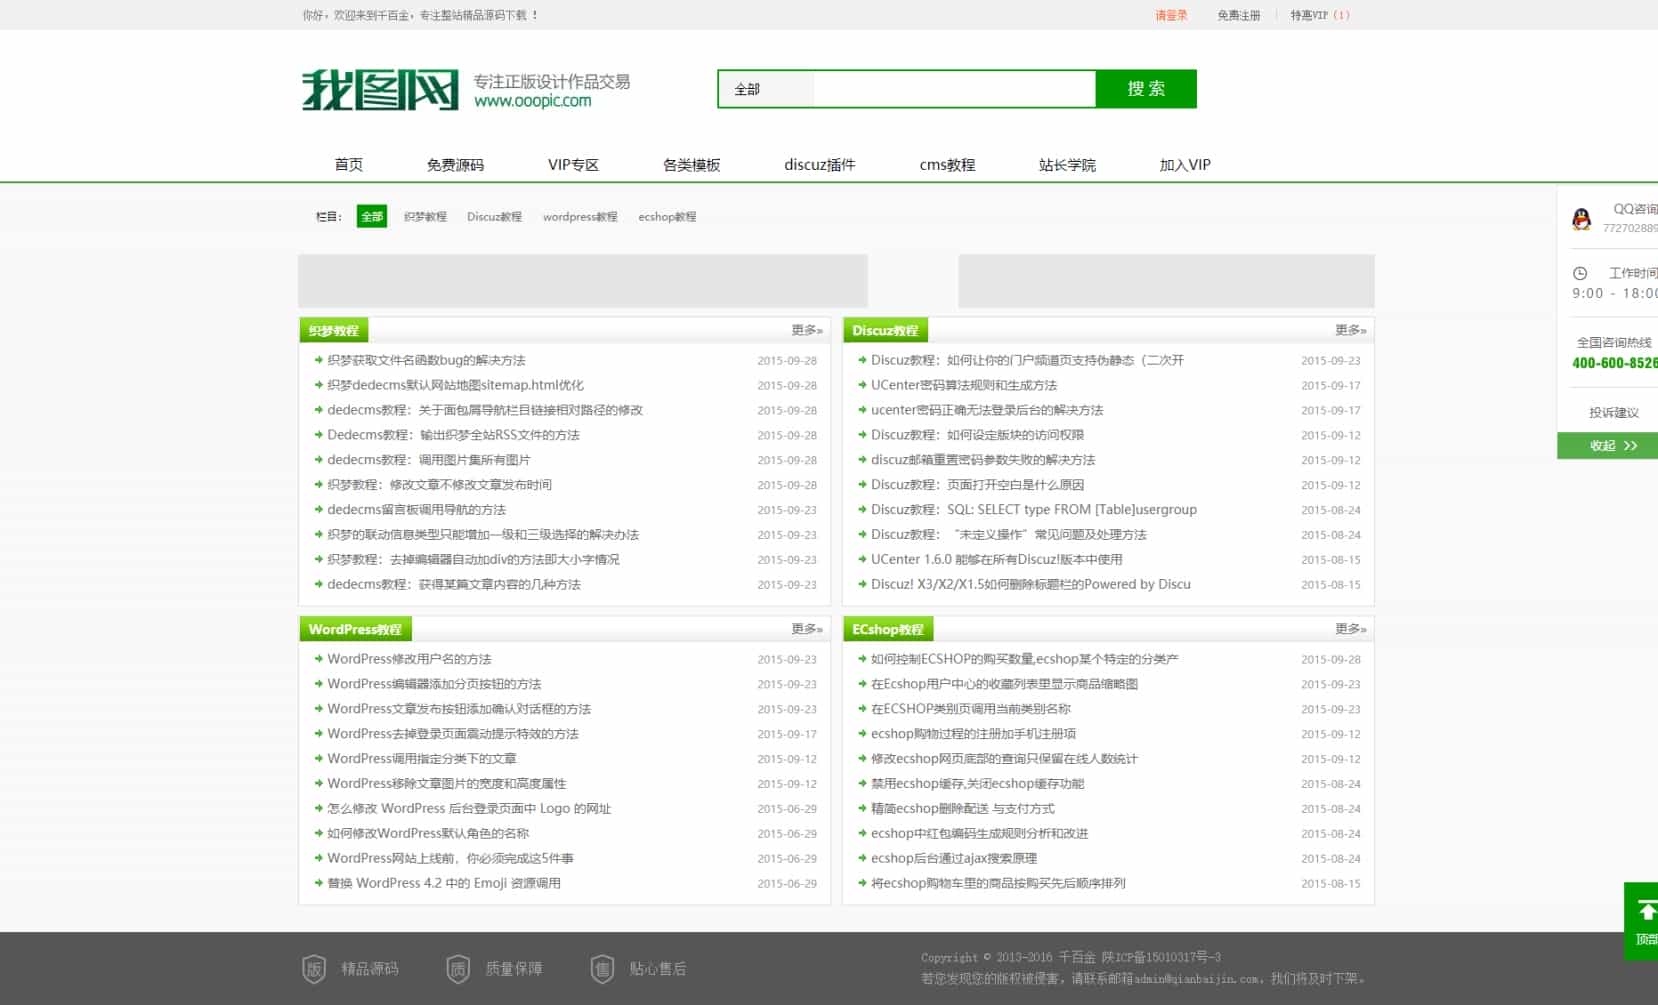The image size is (1658, 1005).
Task: Click 更多 in the Discuz教程 panel
Action: coord(1351,330)
